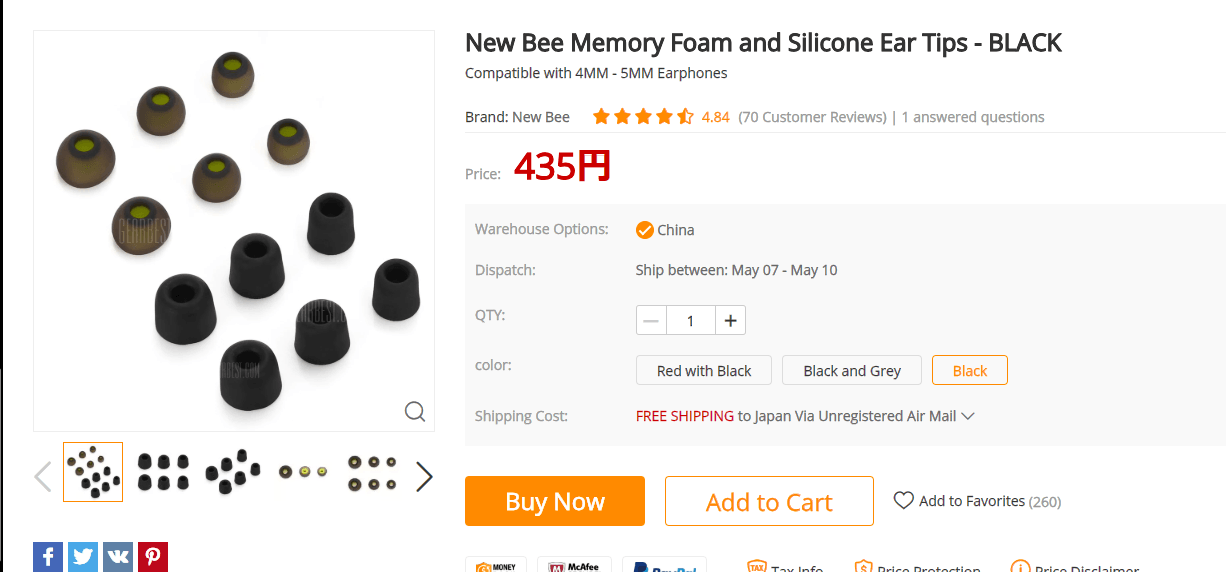Share product on Twitter
1226x572 pixels.
tap(83, 557)
